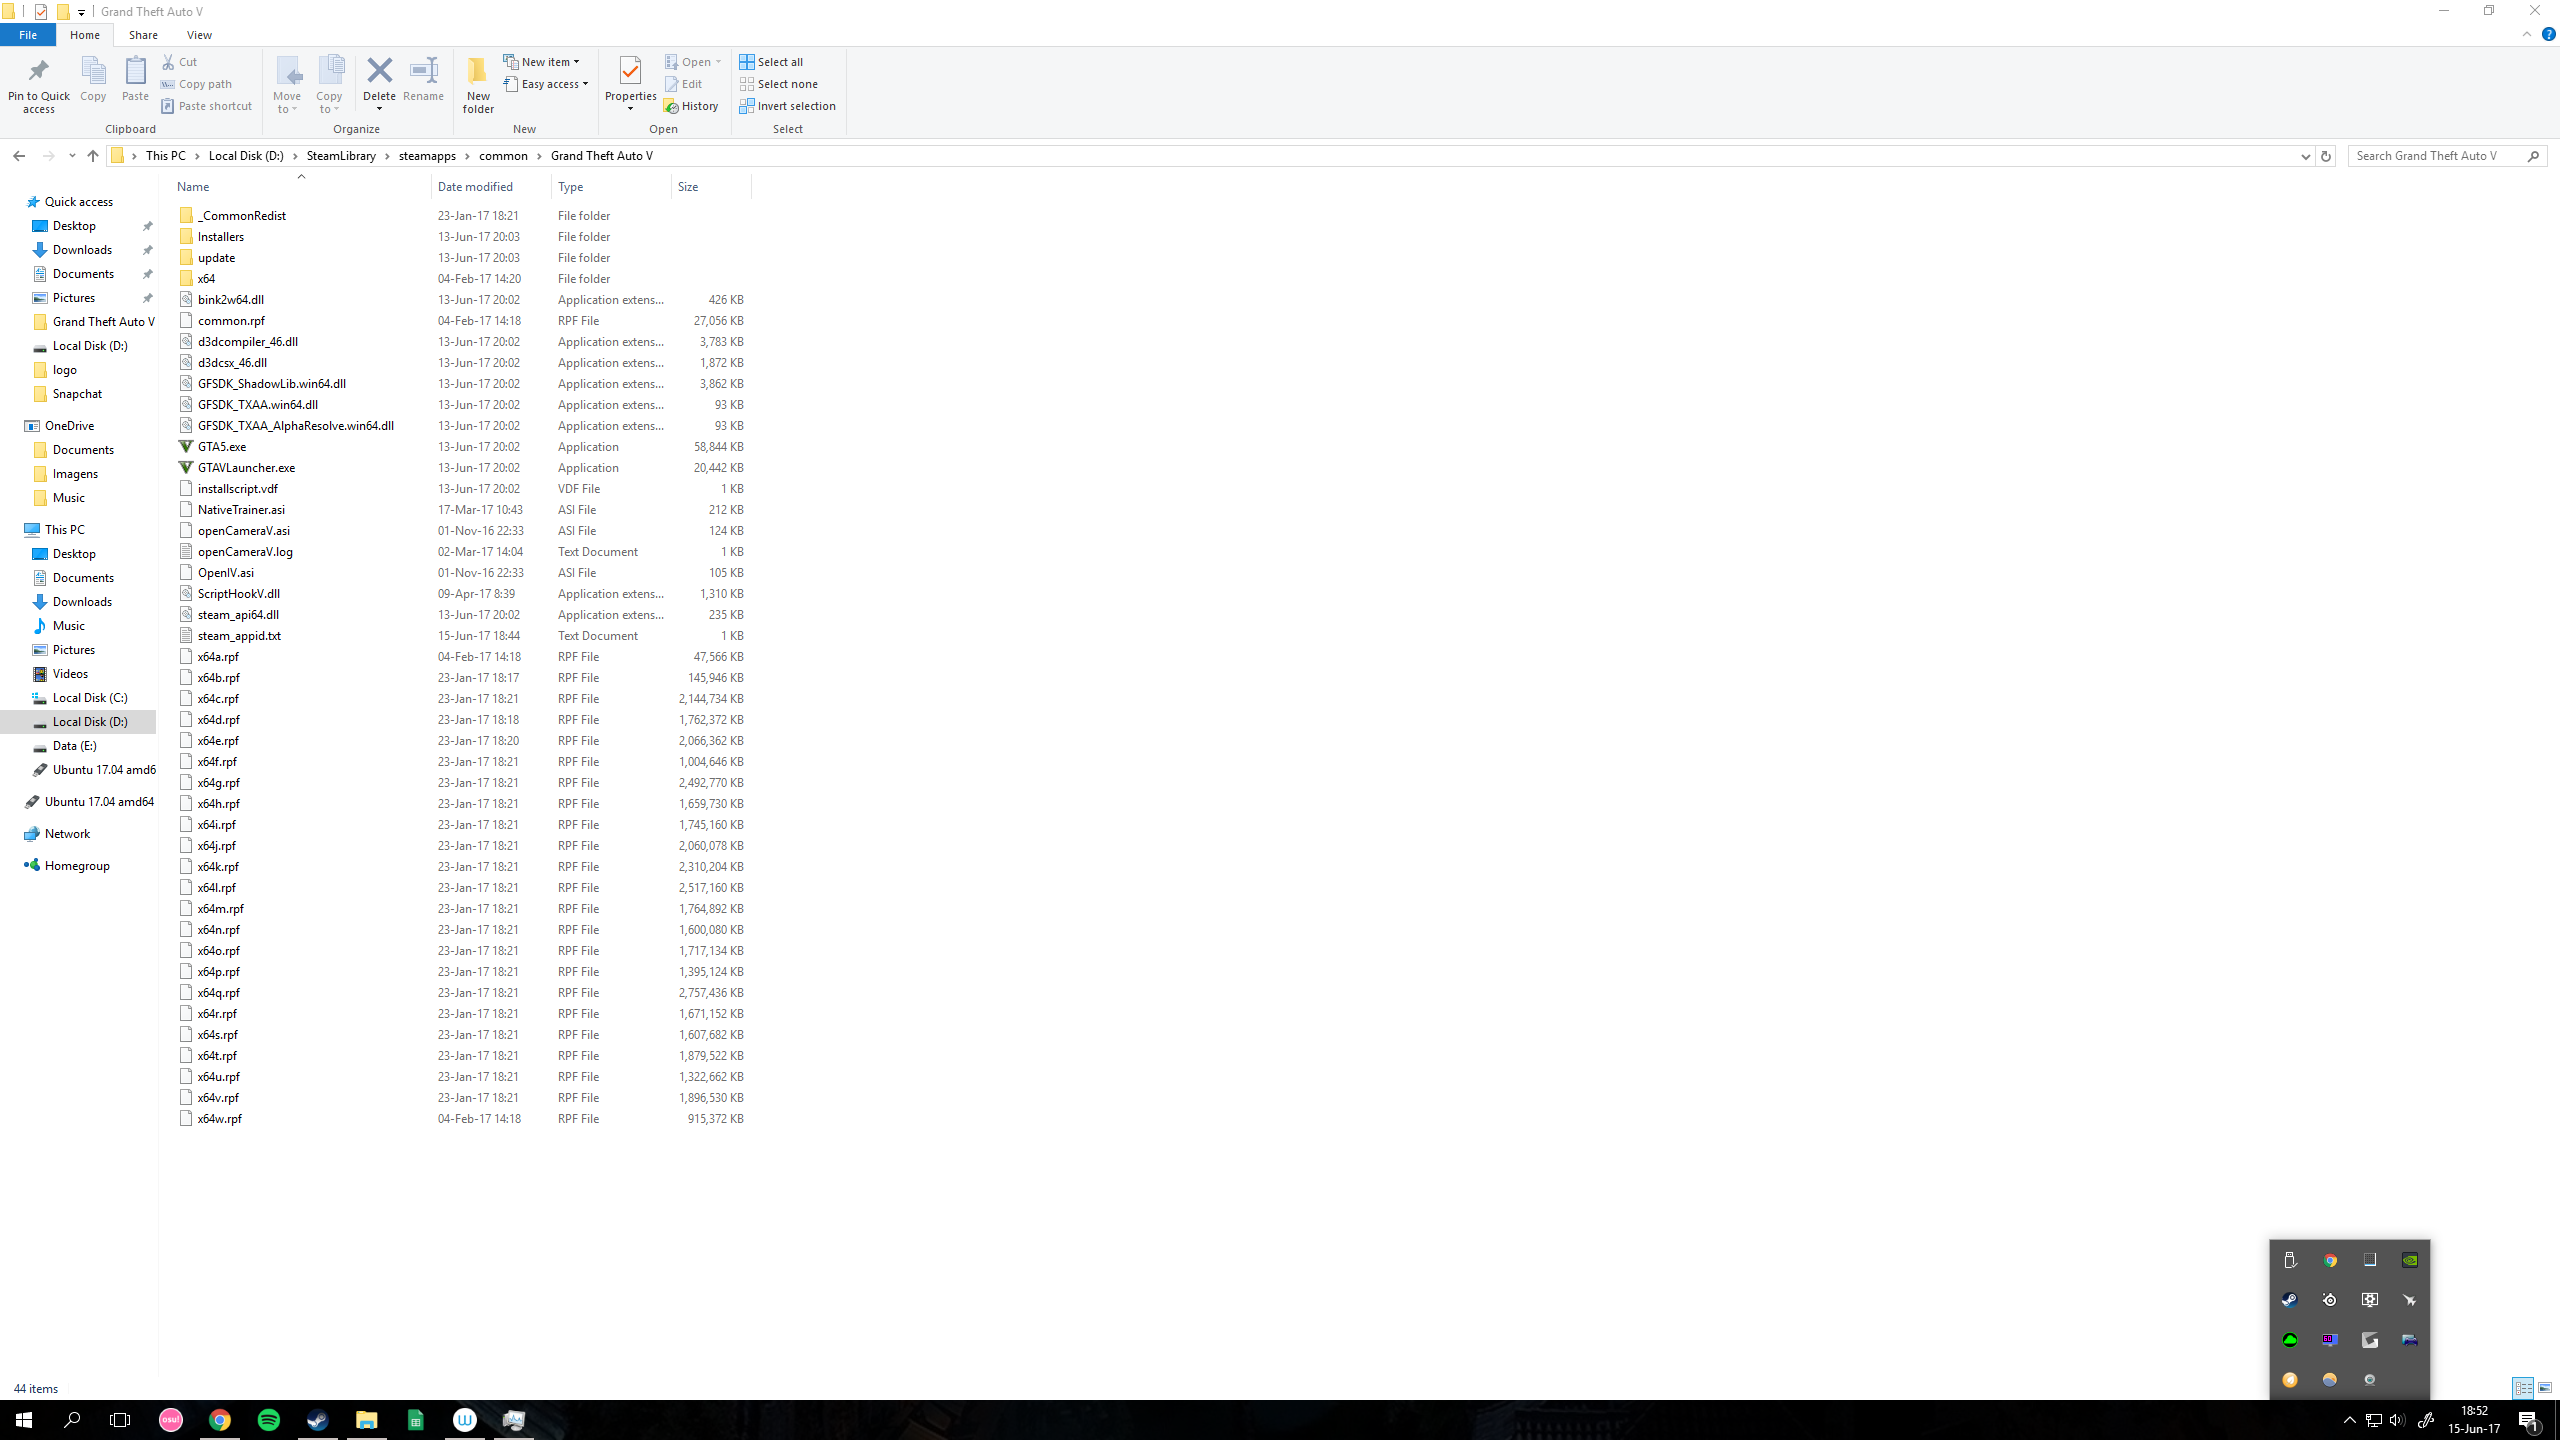Switch to the View ribbon tab

(x=199, y=35)
